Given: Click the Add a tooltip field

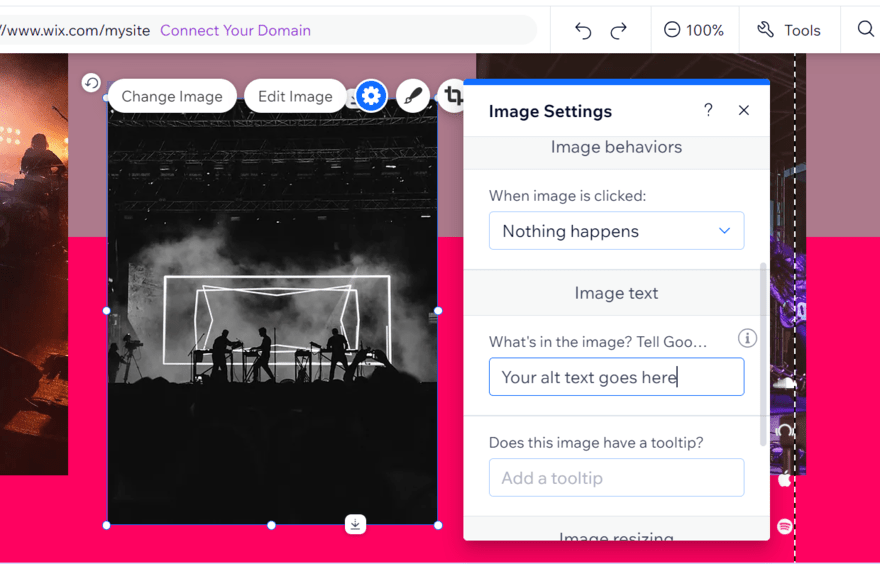Looking at the screenshot, I should tap(616, 478).
